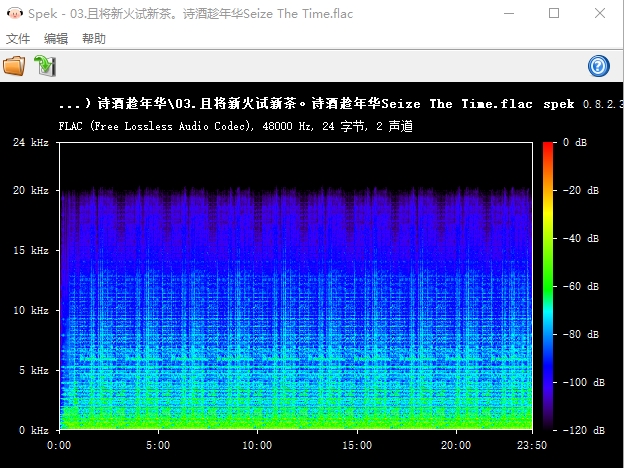The height and width of the screenshot is (468, 624).
Task: Click the file path heading ending in Time.flac
Action: 296,104
